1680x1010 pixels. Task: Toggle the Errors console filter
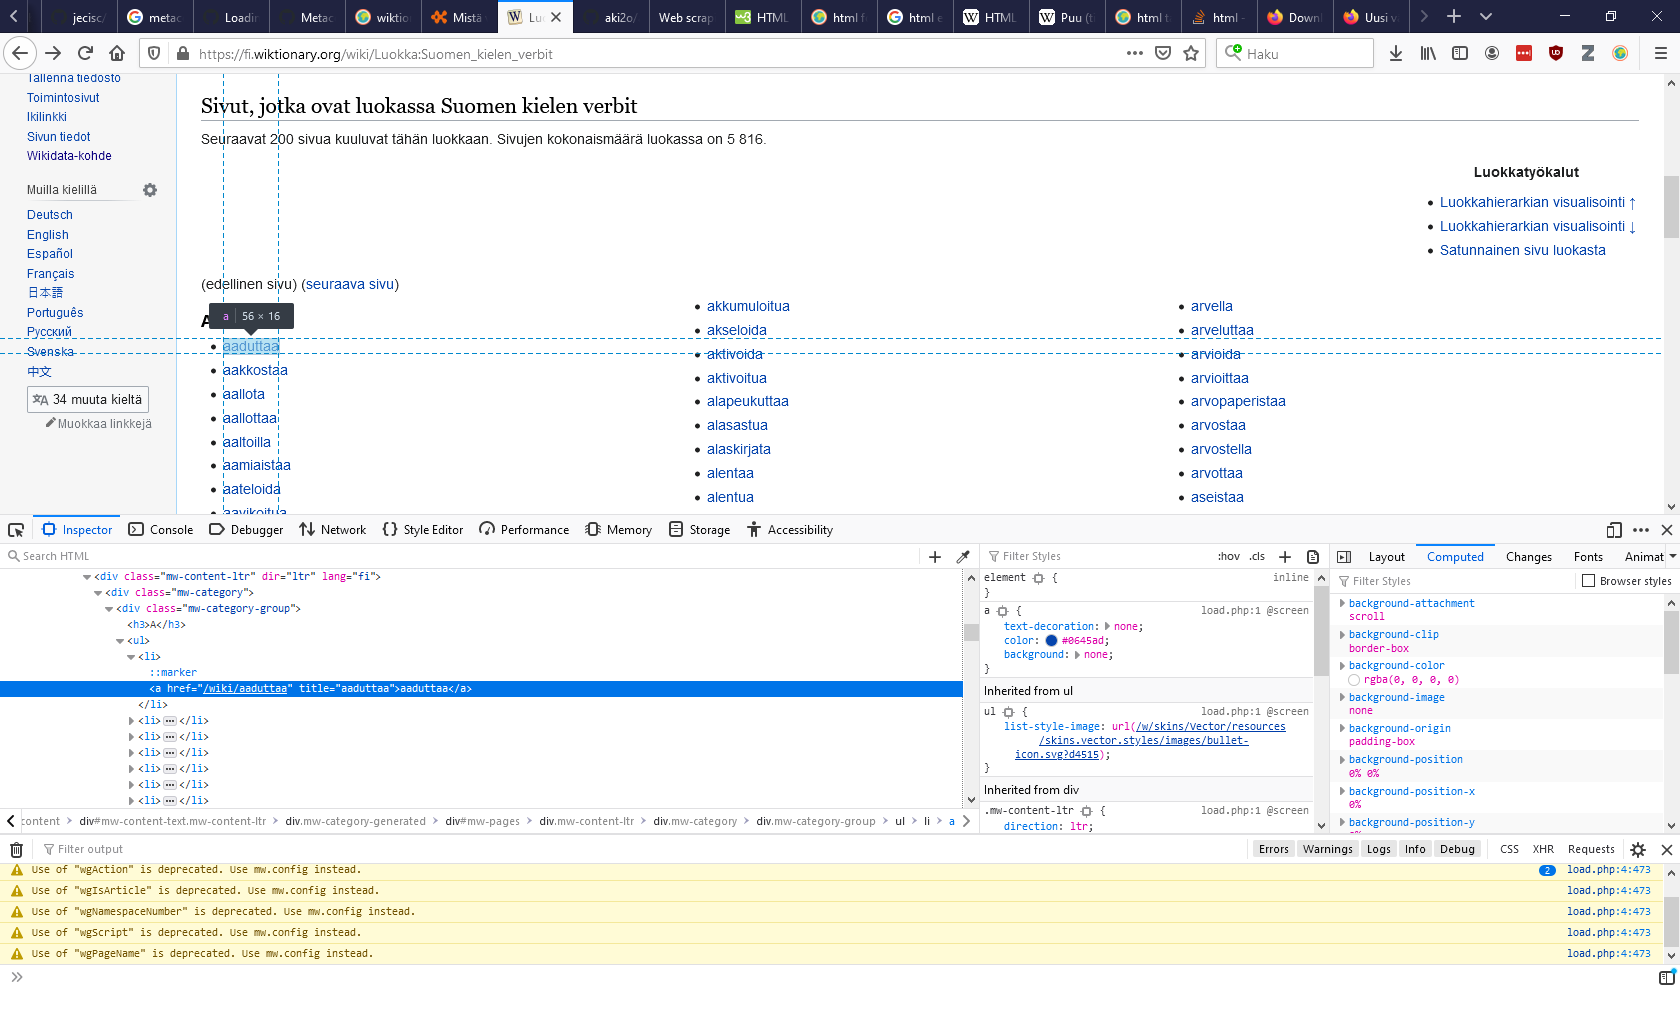coord(1273,849)
